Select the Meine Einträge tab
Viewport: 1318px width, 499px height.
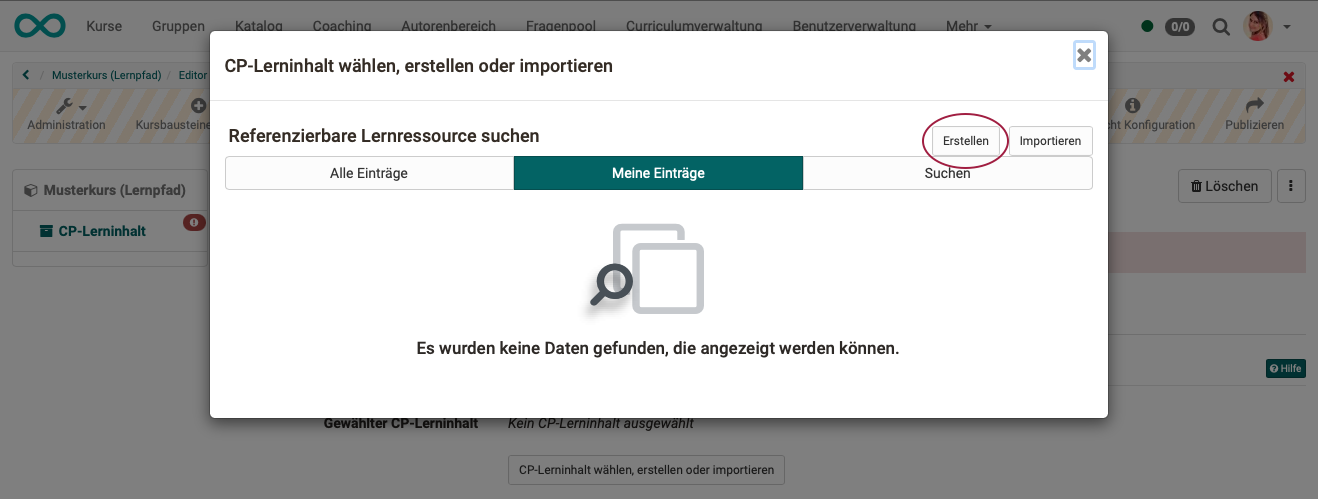[658, 173]
